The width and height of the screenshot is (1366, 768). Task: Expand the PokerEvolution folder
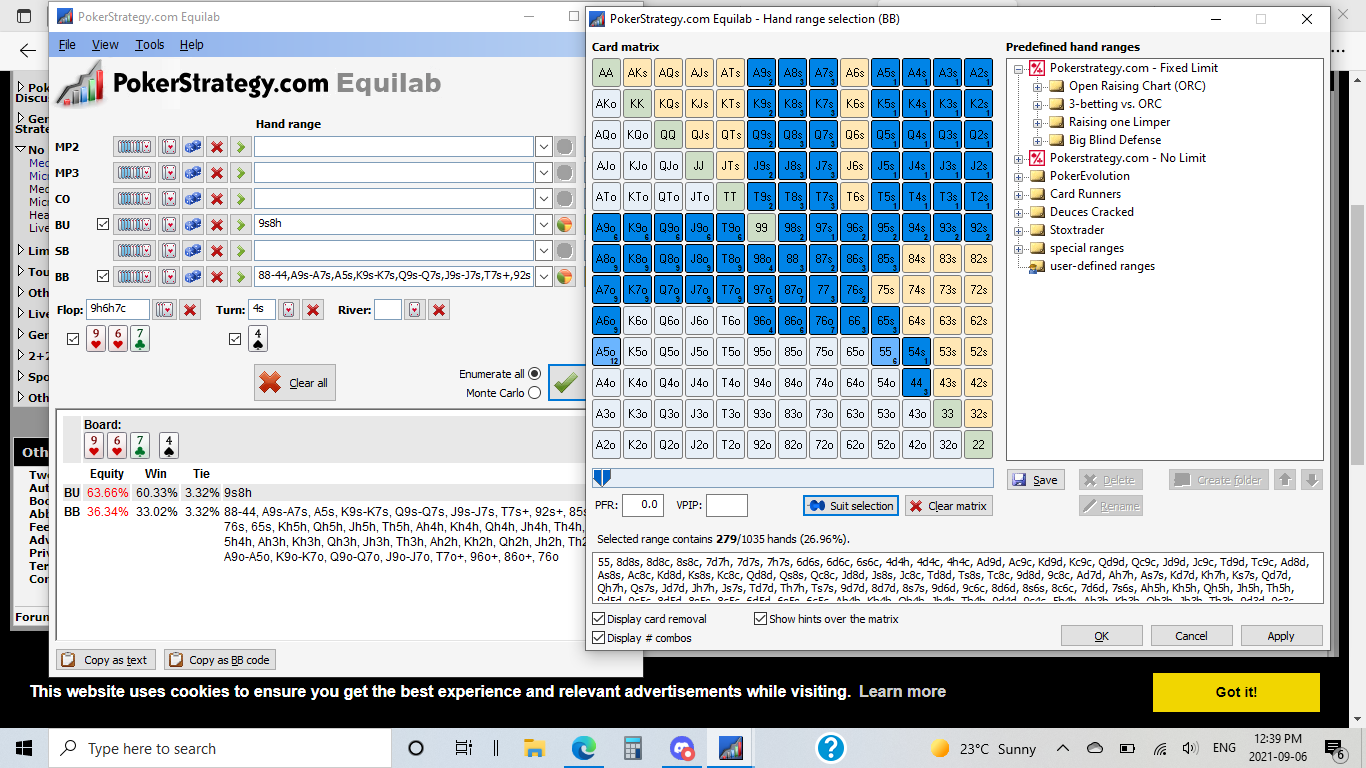click(1020, 176)
